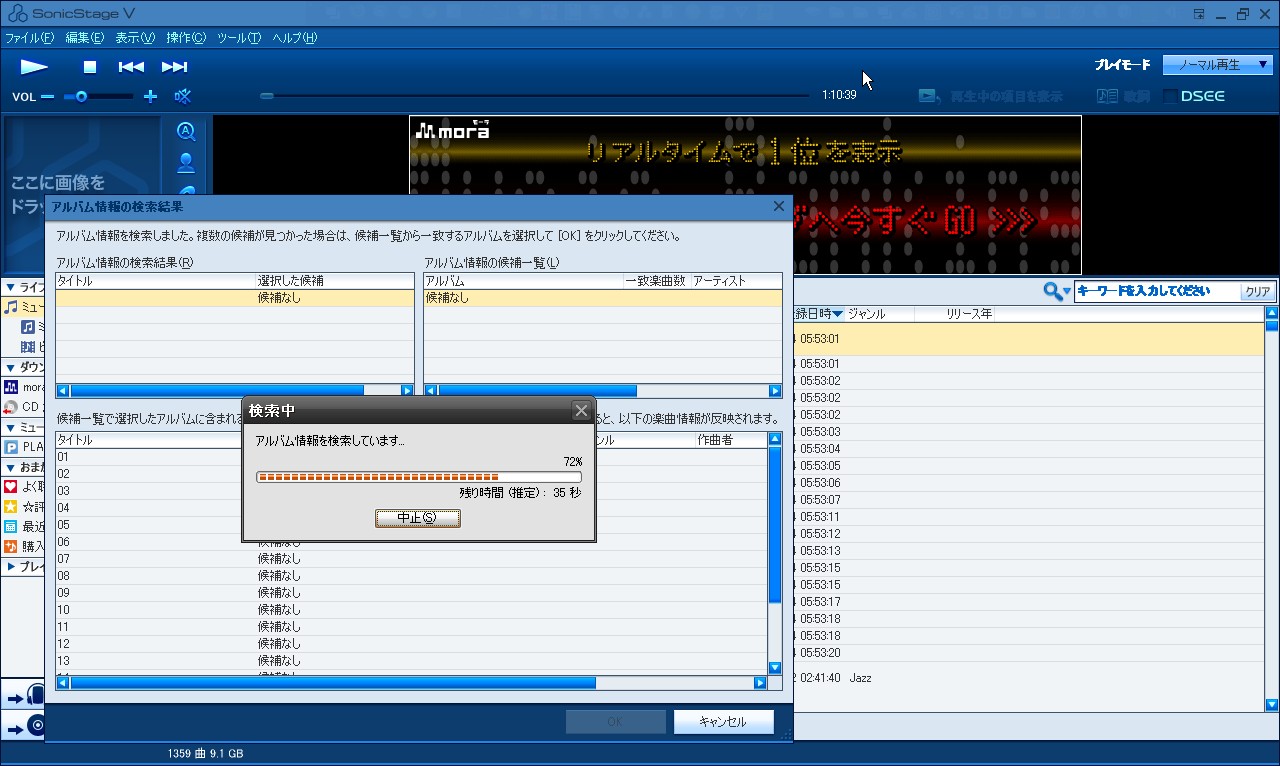Click the search progress bar at 72%

pos(419,477)
